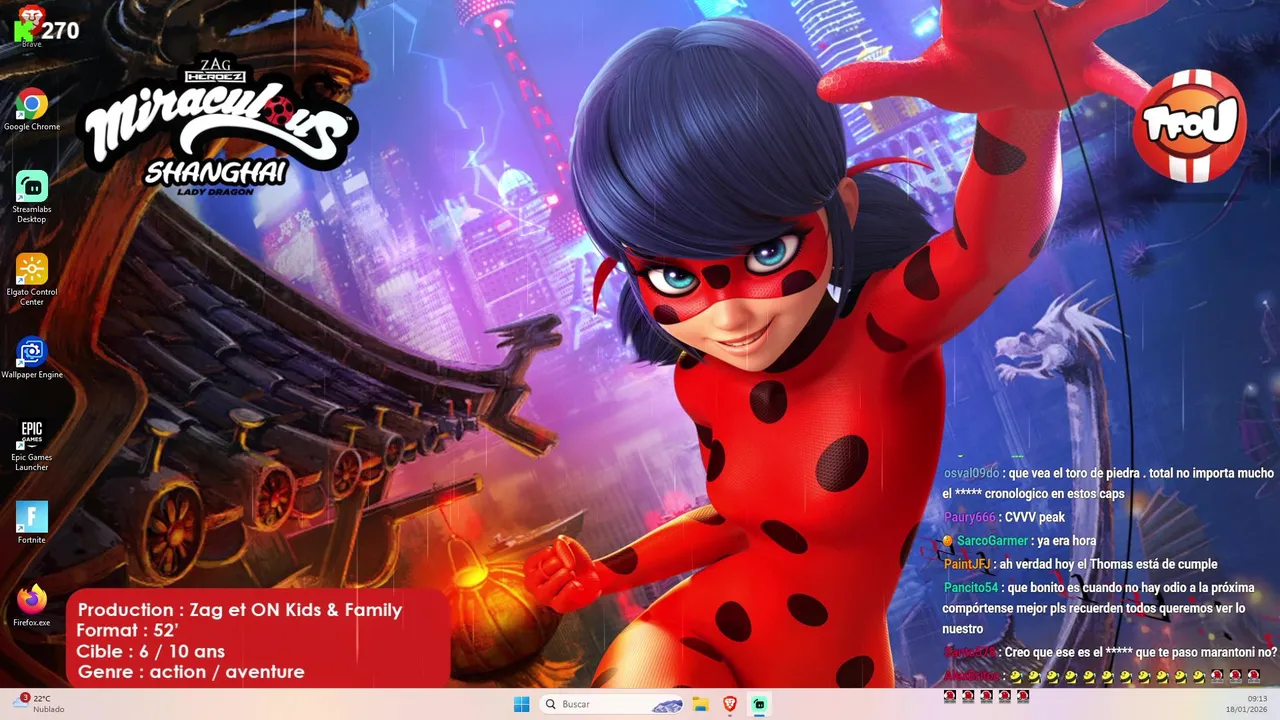Select the Wallpaper Engine desktop icon
The height and width of the screenshot is (720, 1280).
[x=31, y=358]
